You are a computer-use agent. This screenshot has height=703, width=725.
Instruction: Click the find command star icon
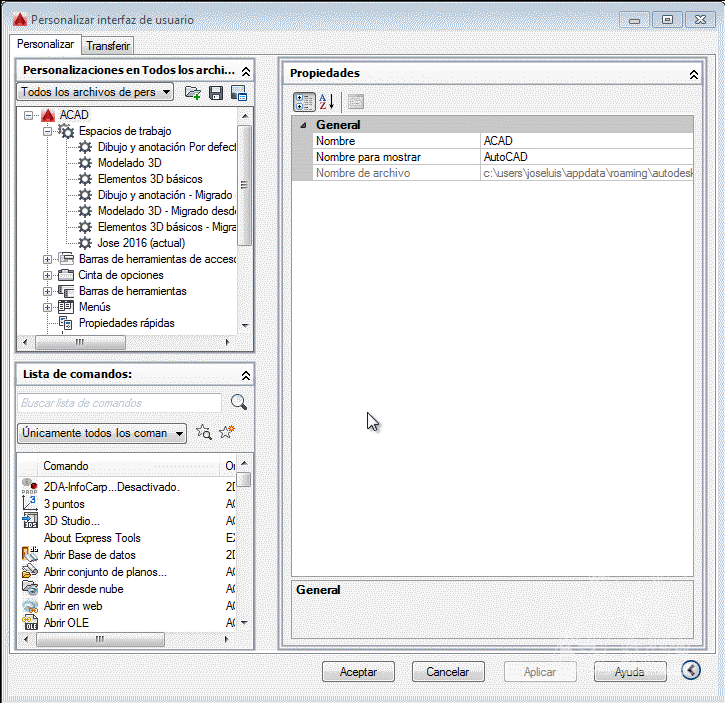coord(203,432)
